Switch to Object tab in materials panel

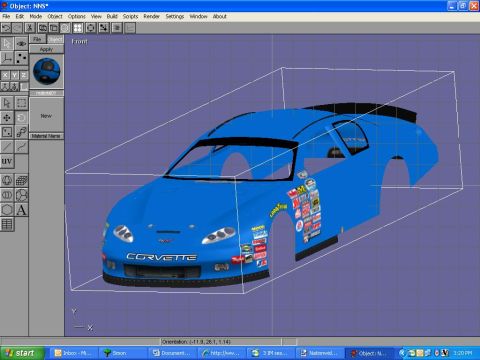pos(55,39)
